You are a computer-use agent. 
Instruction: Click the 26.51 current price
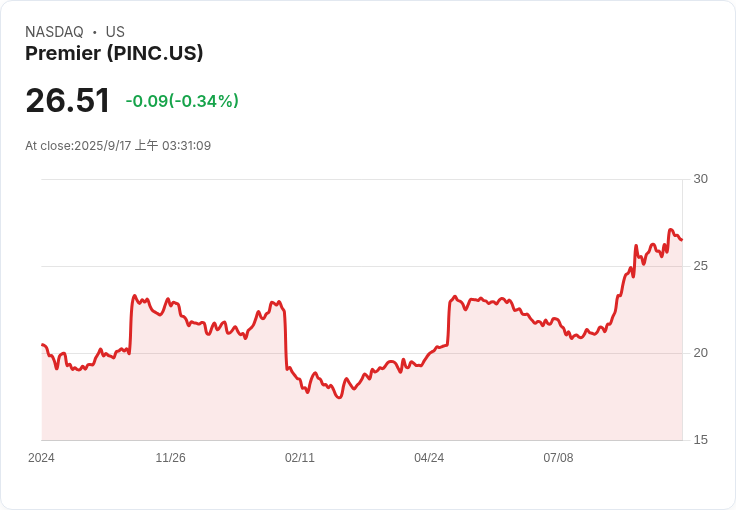[x=68, y=101]
